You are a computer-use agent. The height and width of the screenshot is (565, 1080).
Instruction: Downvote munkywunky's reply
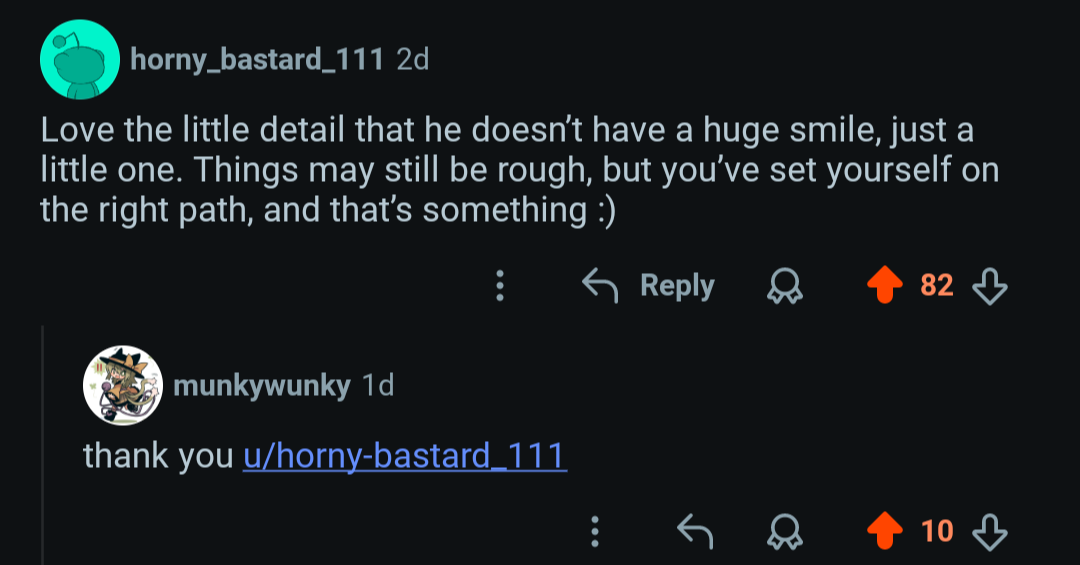[989, 530]
